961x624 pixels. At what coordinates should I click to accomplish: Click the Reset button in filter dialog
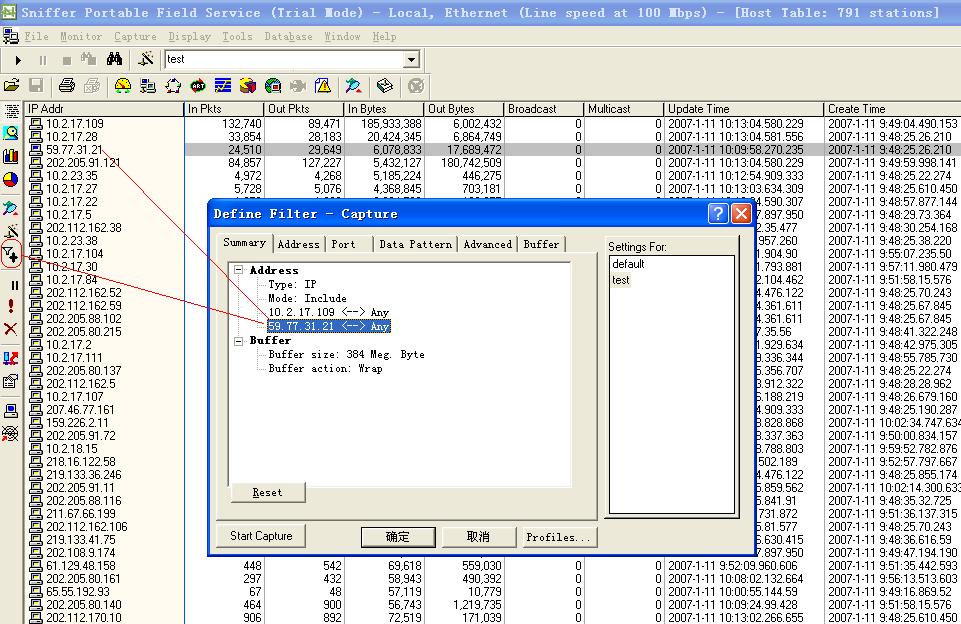click(267, 492)
